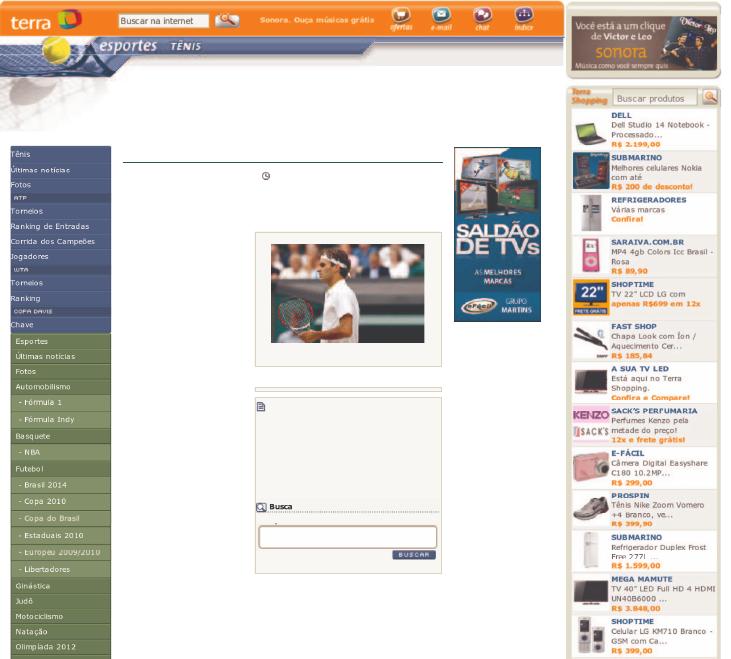The height and width of the screenshot is (659, 731).
Task: Open the índice icon in header
Action: tap(523, 17)
